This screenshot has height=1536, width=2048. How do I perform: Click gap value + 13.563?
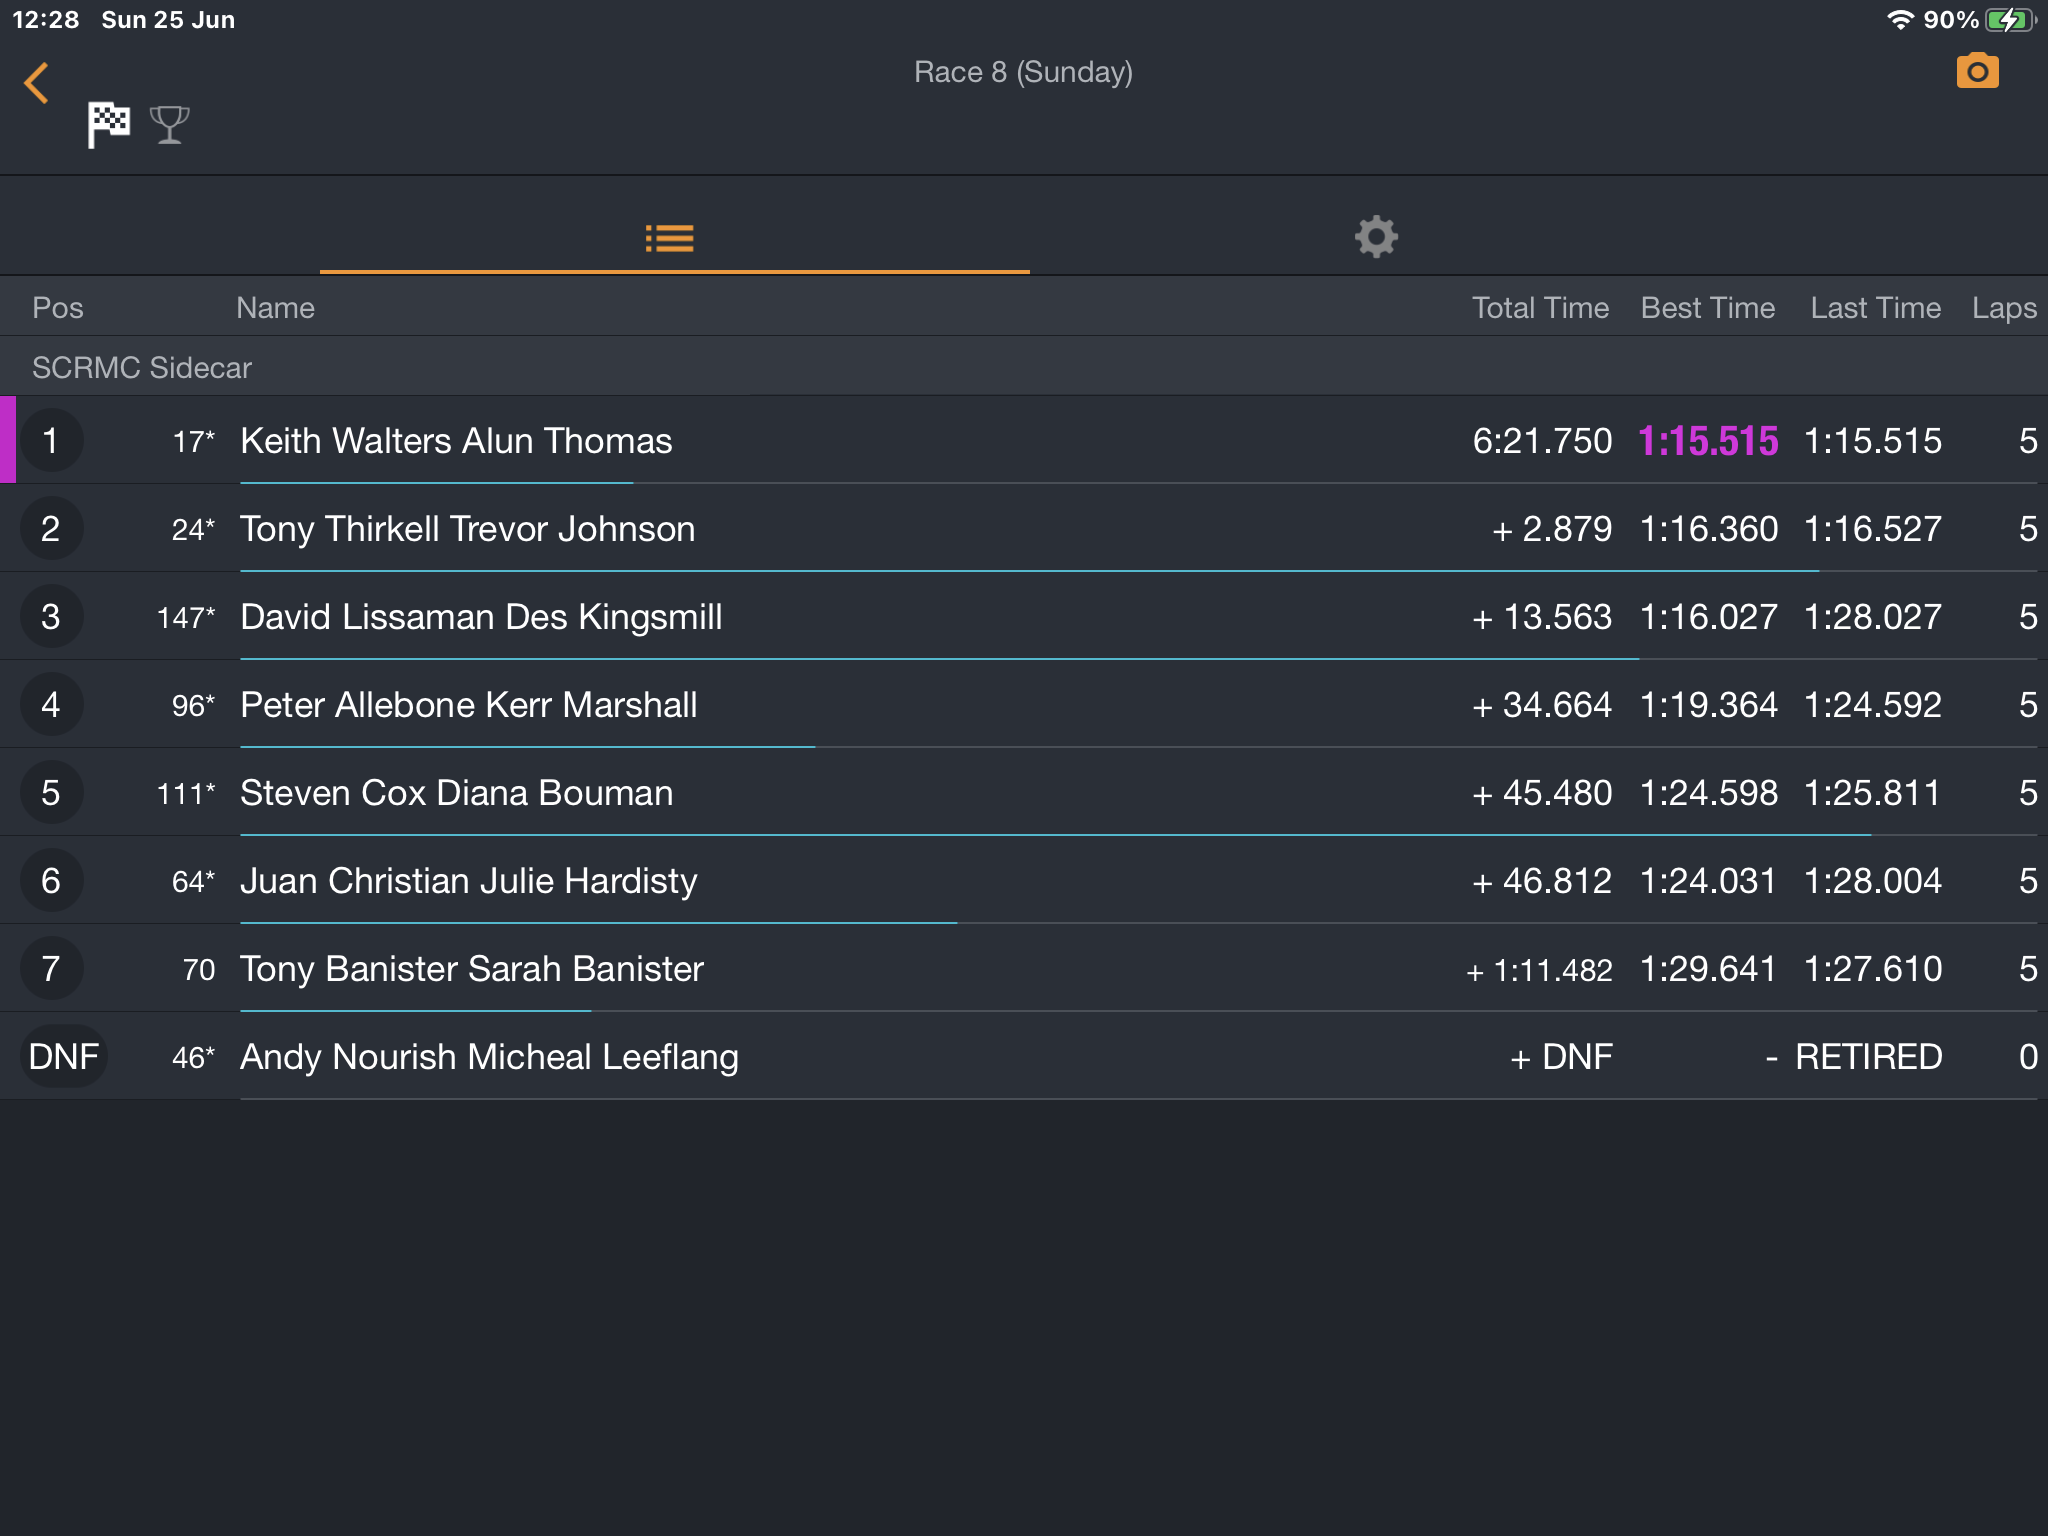pos(1542,617)
